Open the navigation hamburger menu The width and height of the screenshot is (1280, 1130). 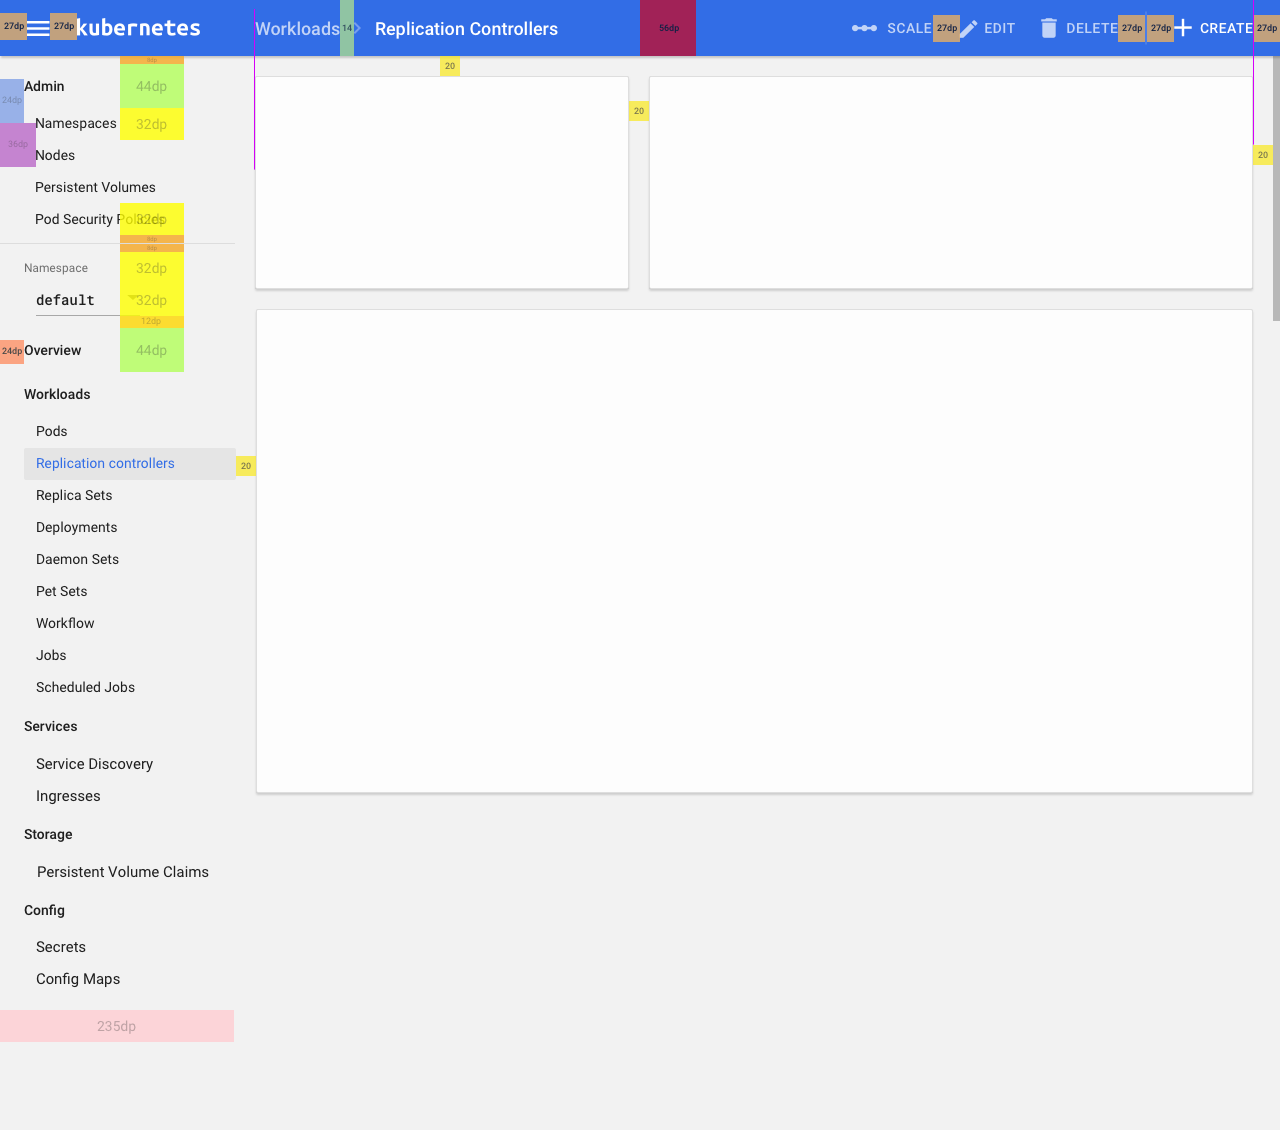(38, 28)
